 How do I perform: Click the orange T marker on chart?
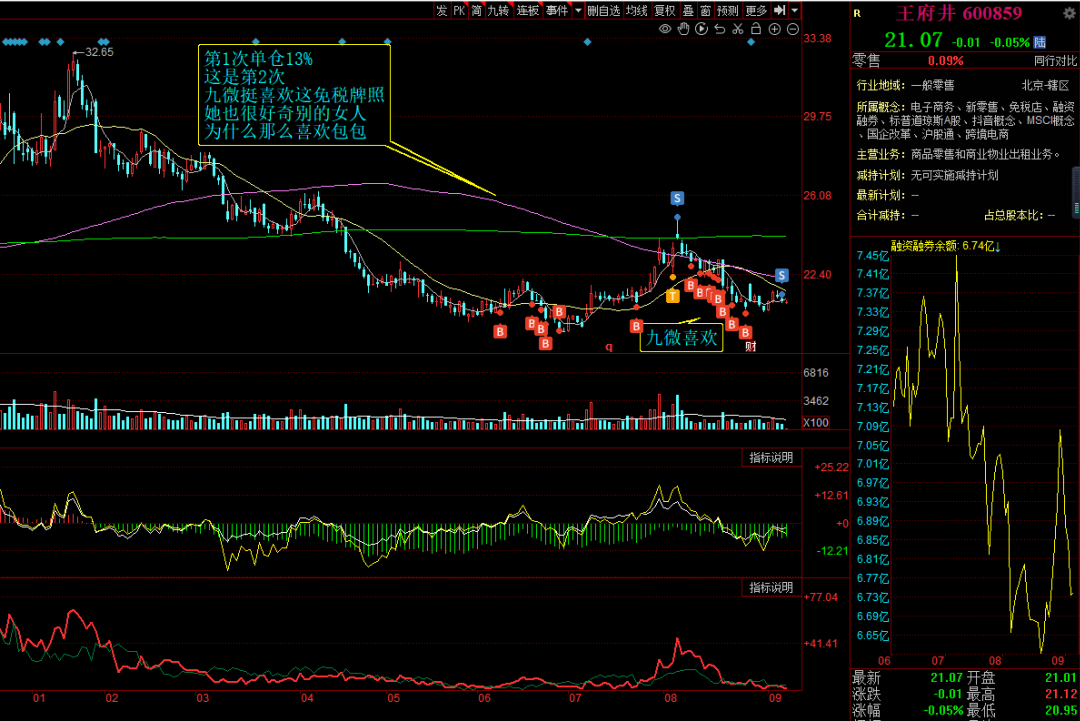pos(673,296)
